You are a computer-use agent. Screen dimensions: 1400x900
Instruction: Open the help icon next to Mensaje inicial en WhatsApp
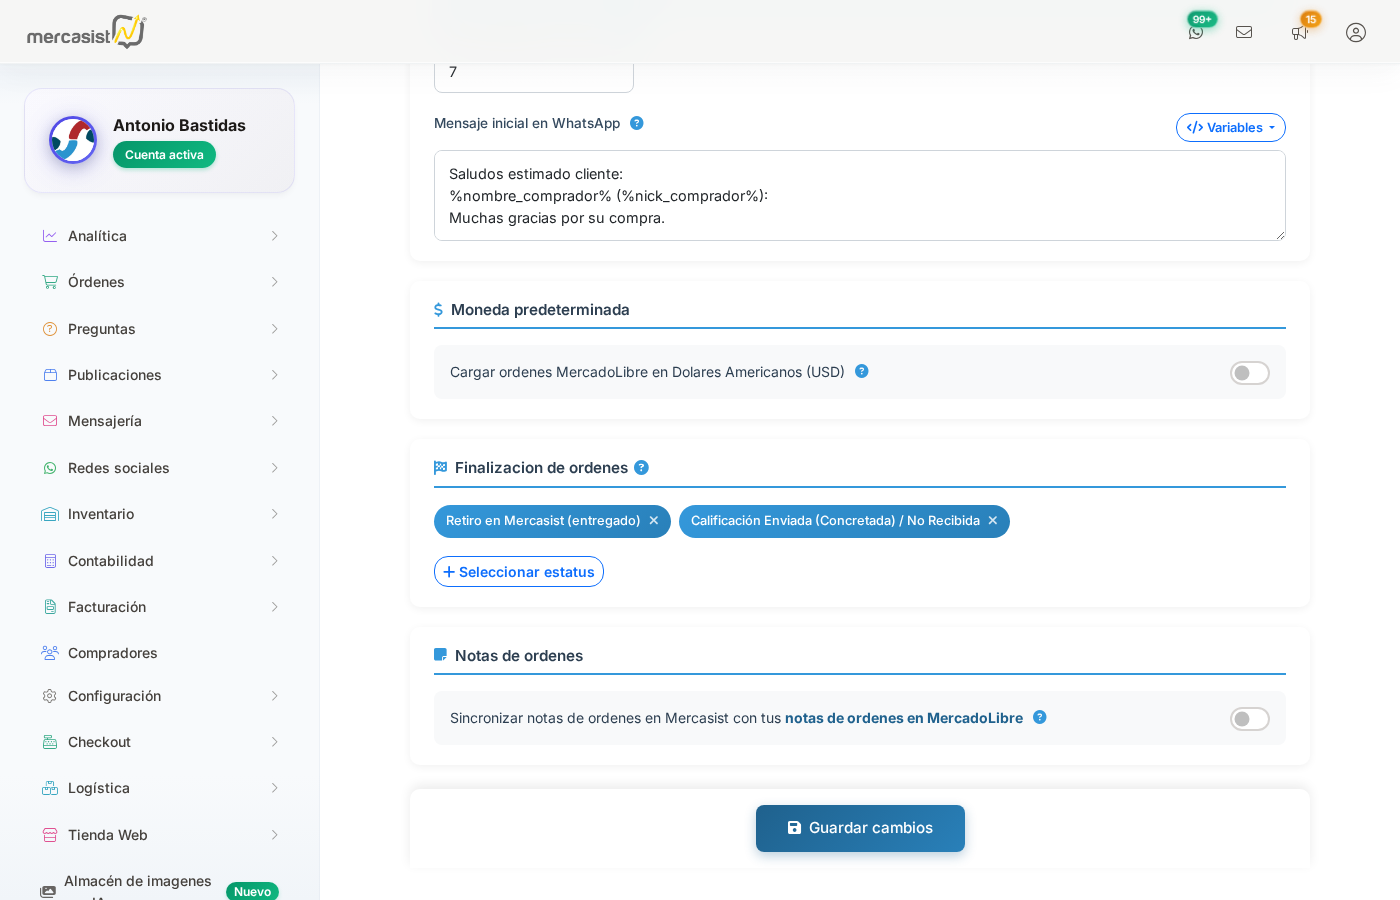(x=637, y=123)
